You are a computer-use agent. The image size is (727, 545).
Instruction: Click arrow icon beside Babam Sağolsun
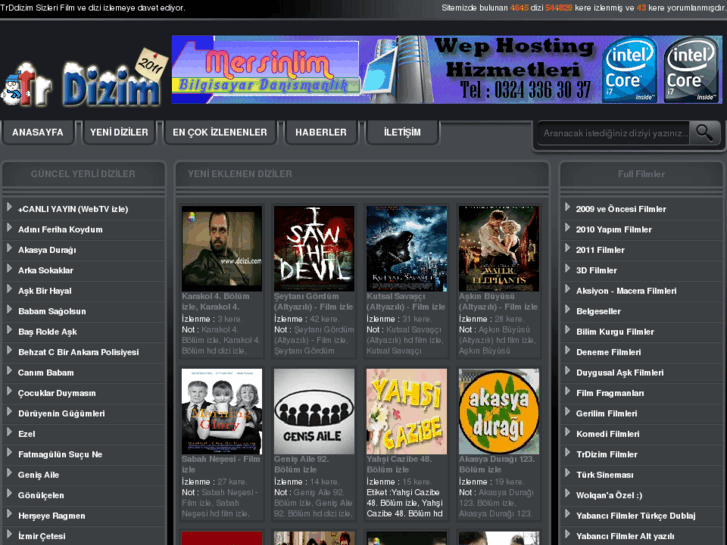[9, 309]
